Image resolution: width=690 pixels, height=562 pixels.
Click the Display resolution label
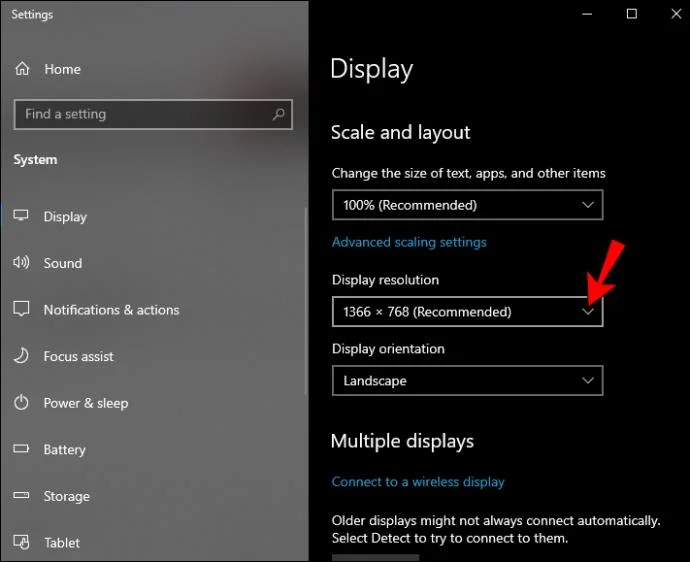[x=385, y=280]
